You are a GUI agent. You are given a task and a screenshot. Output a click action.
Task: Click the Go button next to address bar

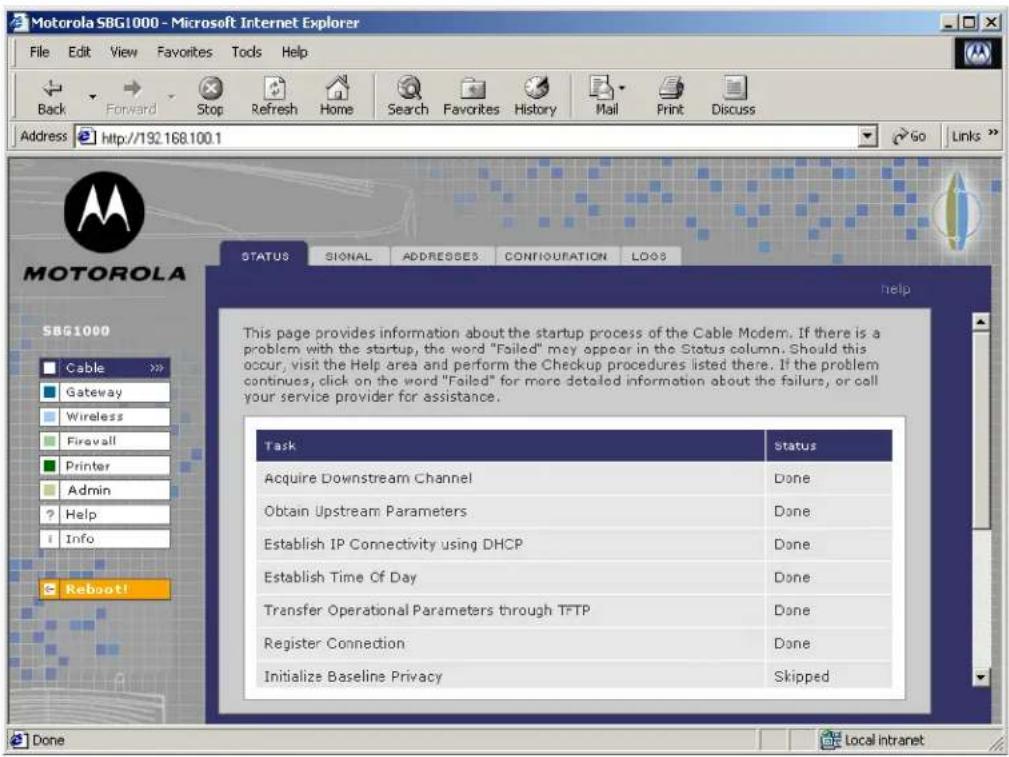pyautogui.click(x=909, y=136)
